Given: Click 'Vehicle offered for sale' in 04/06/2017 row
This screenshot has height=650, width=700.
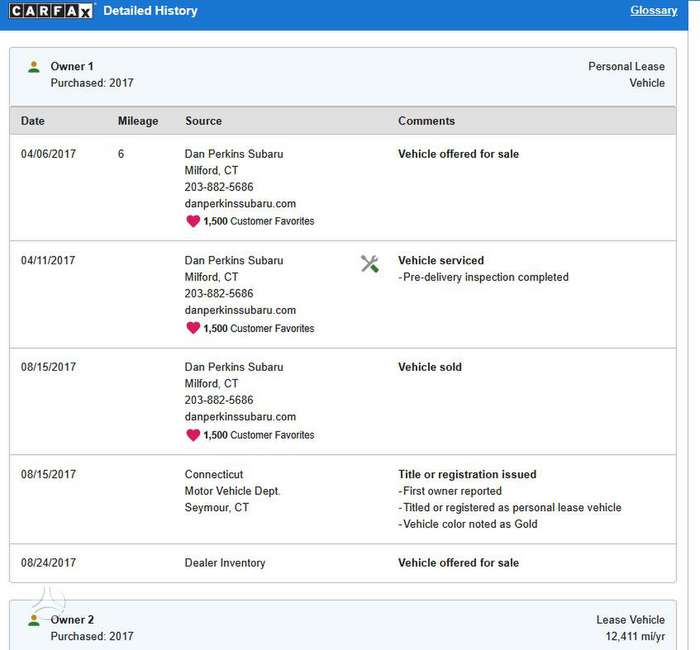Looking at the screenshot, I should pyautogui.click(x=458, y=154).
